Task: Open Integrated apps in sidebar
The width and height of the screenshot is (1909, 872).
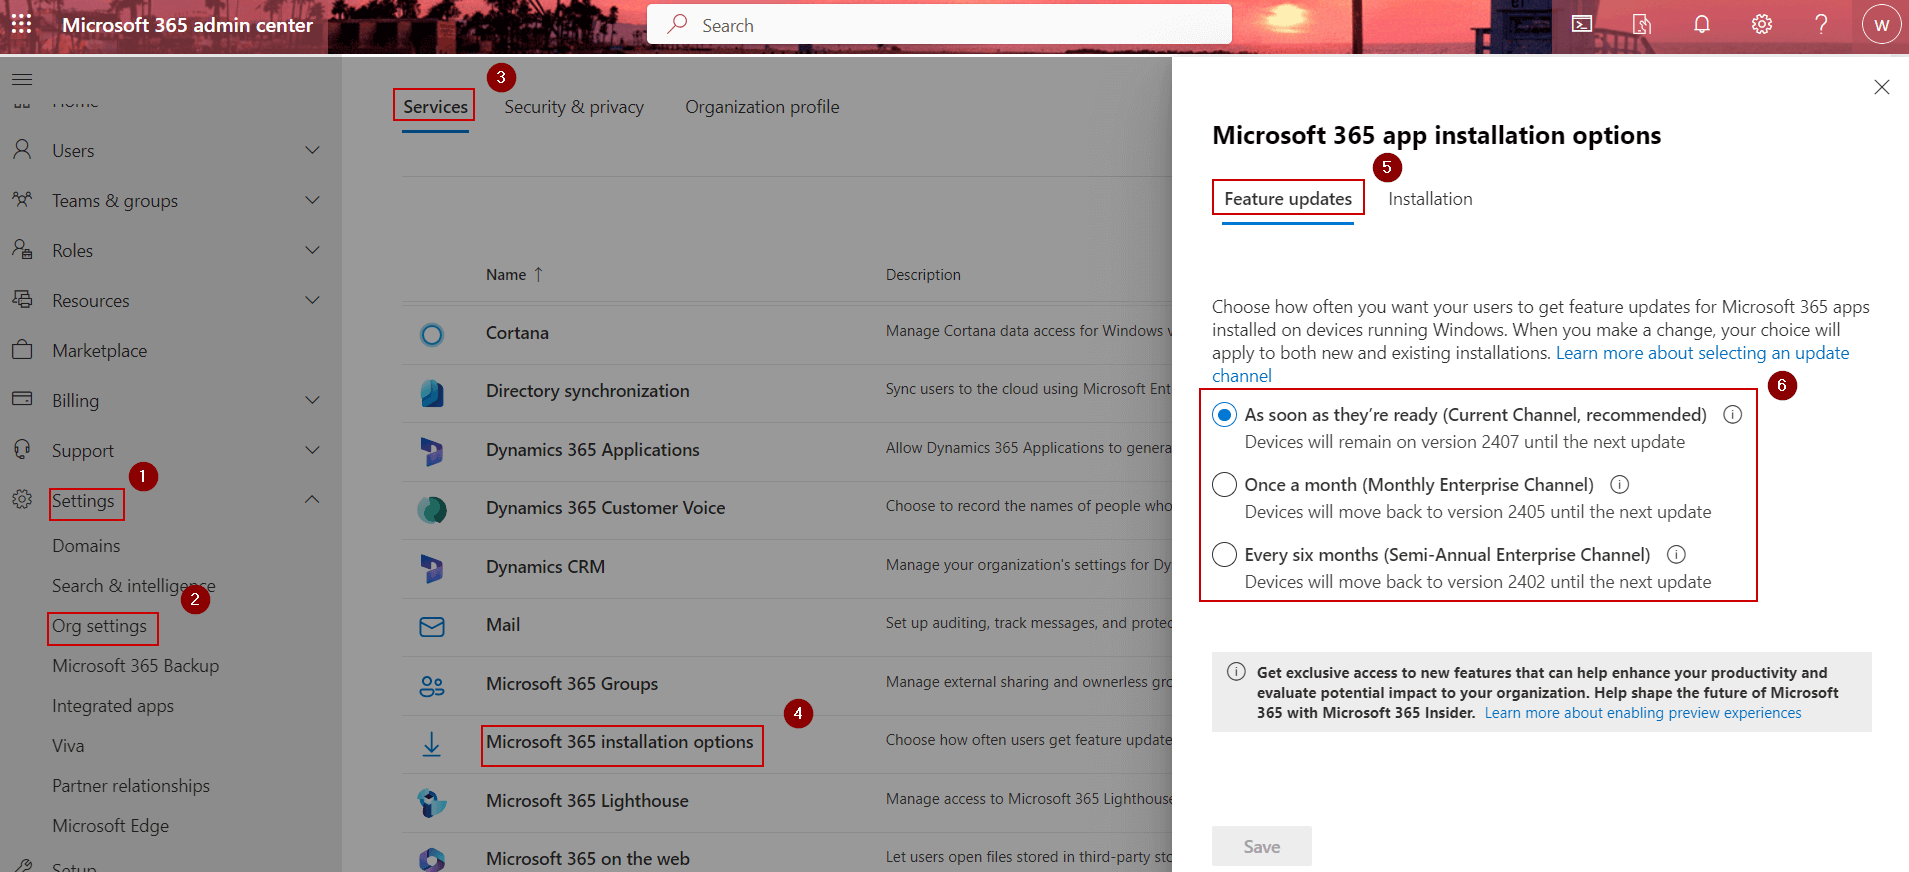Action: [x=113, y=706]
